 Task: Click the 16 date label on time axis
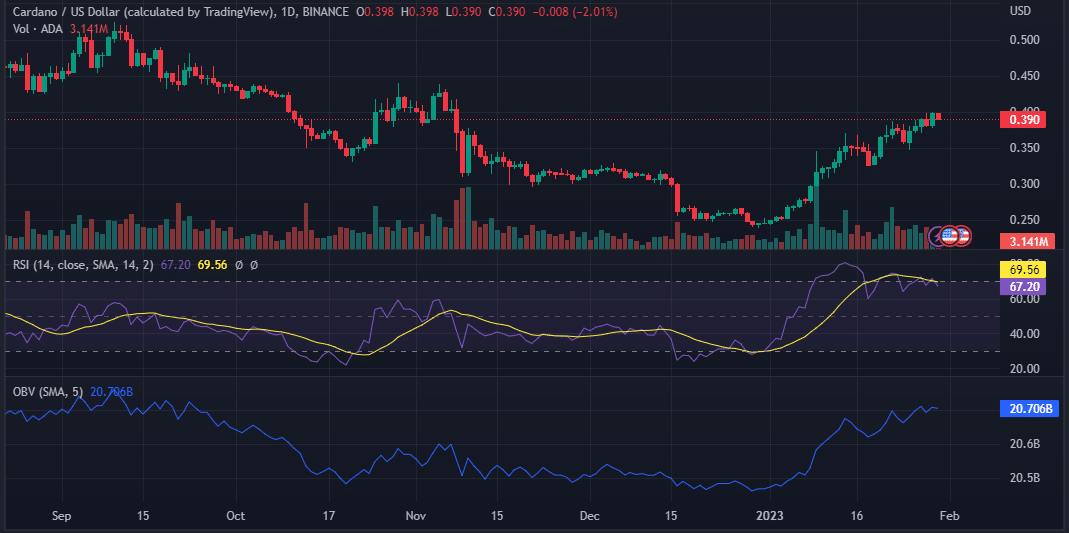856,517
